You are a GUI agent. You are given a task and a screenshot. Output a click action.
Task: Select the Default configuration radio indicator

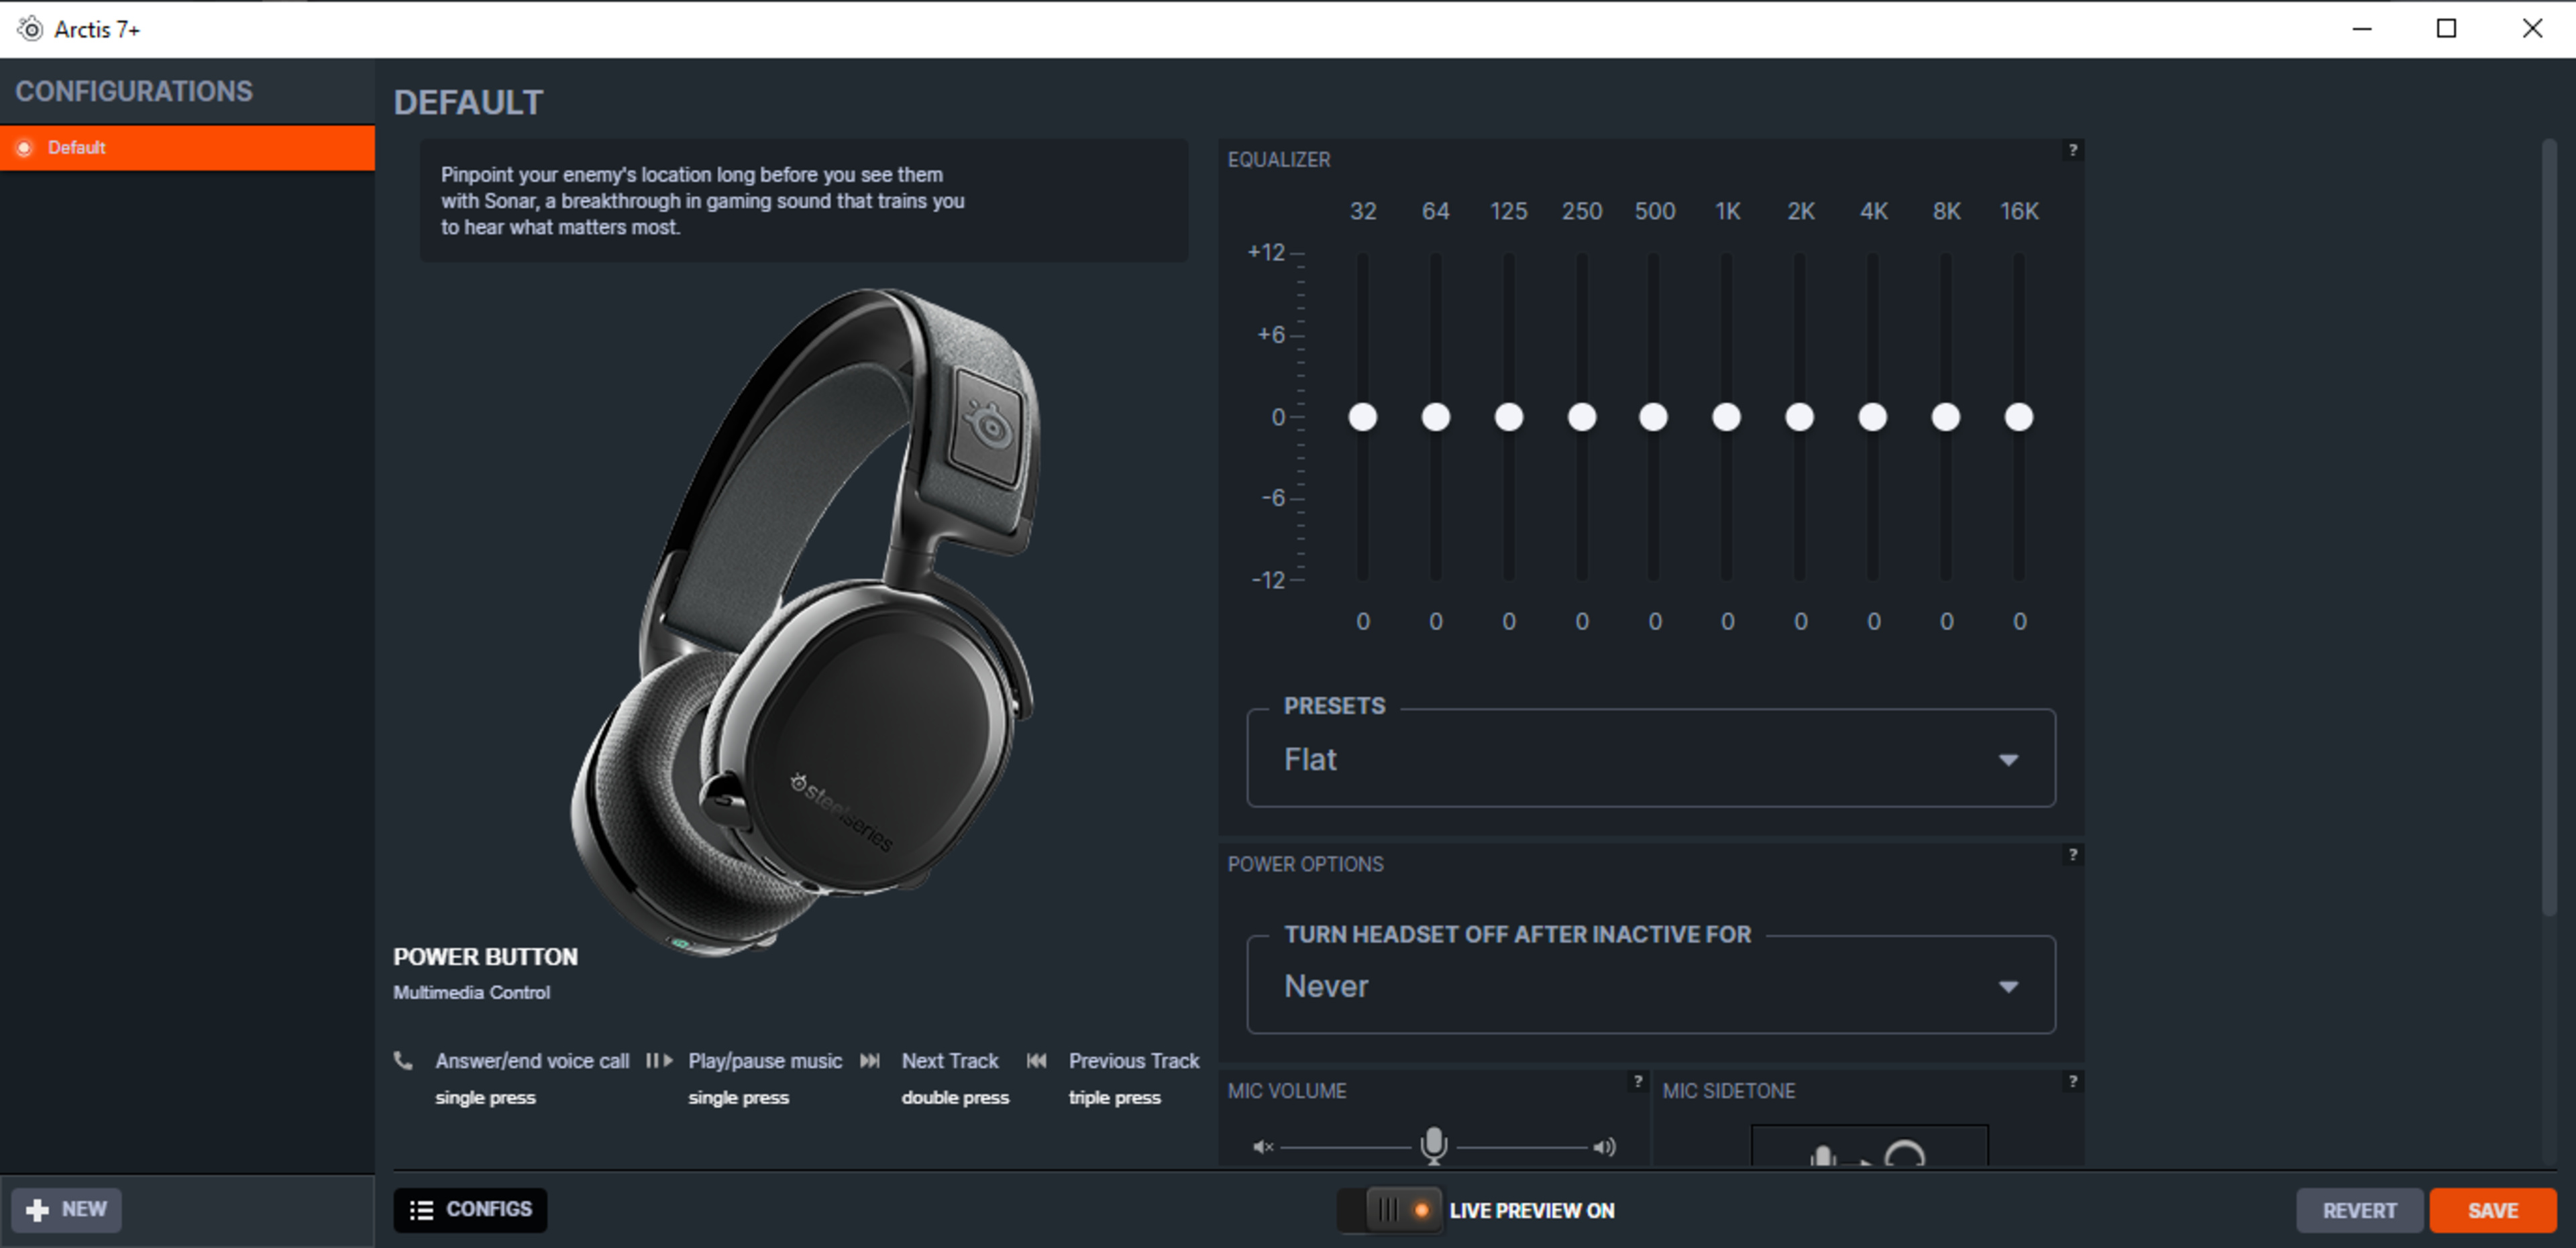(x=25, y=148)
